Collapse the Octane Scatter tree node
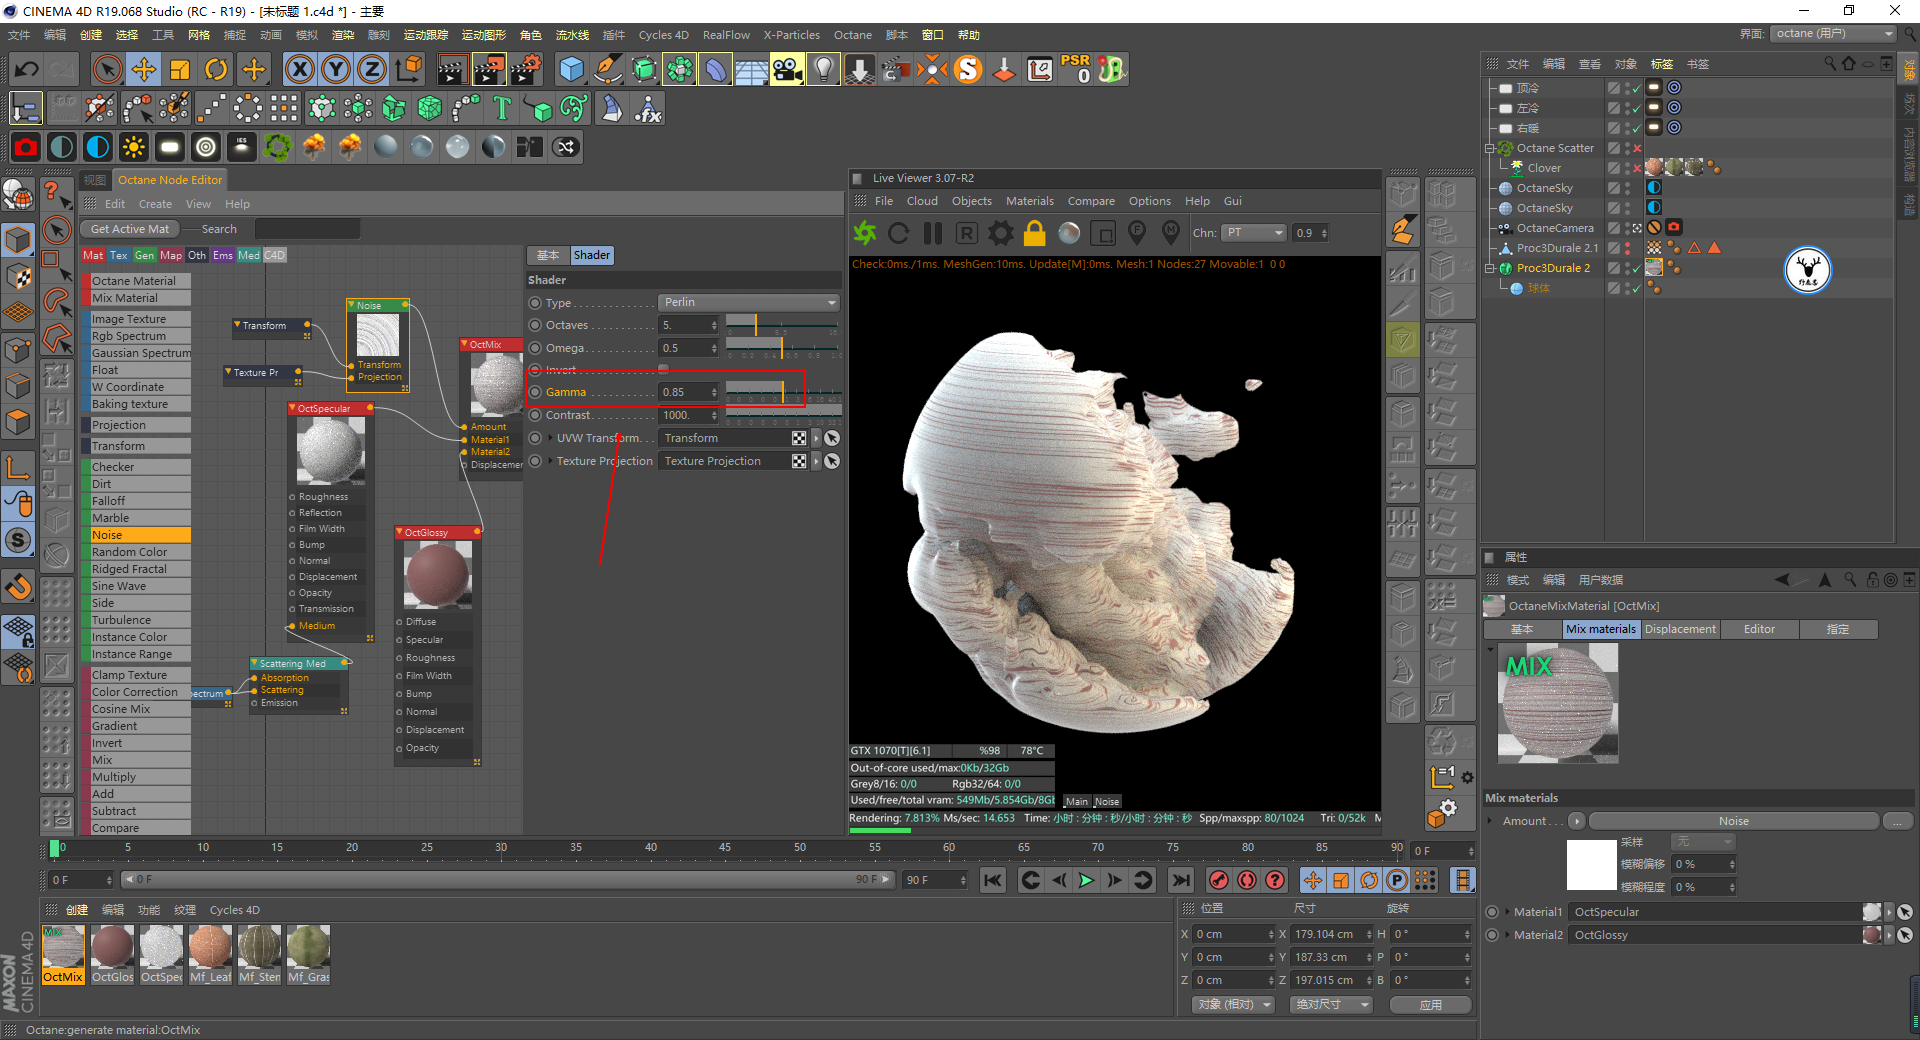 [1489, 148]
